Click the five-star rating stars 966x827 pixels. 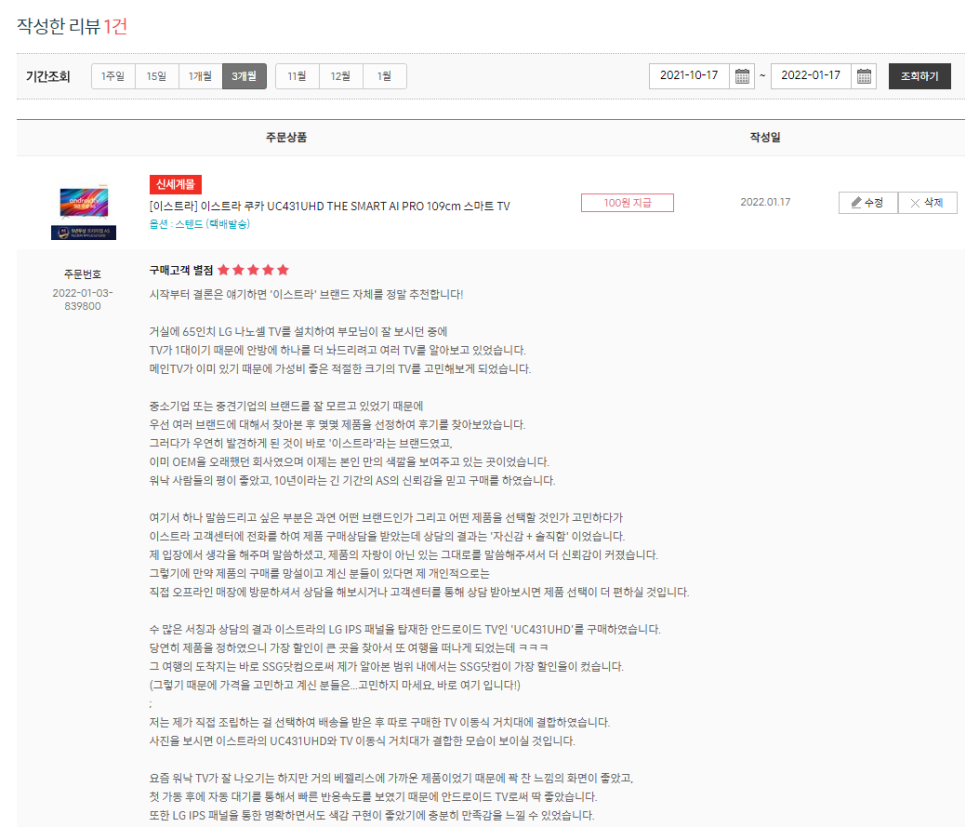pos(253,270)
